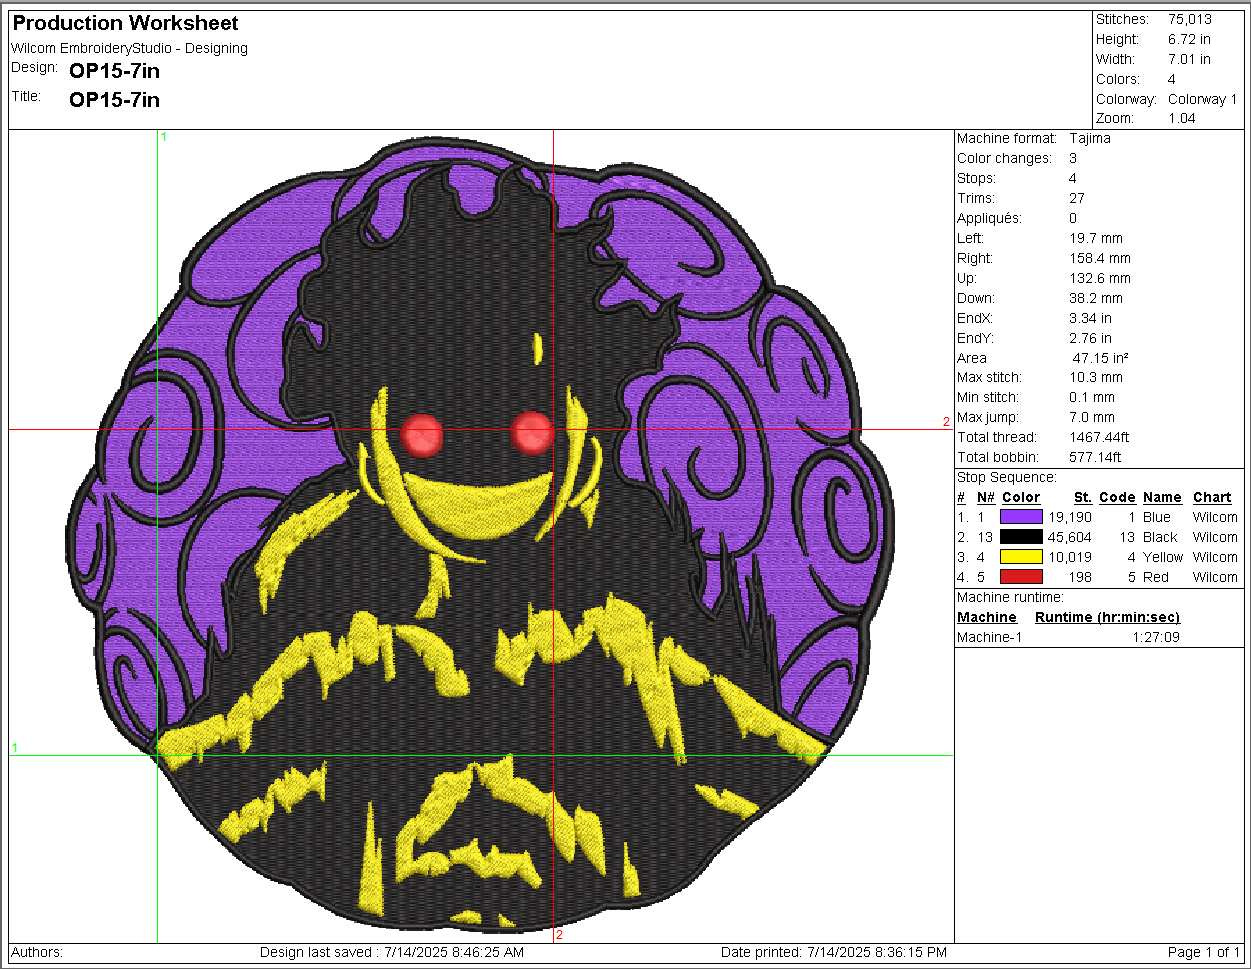This screenshot has width=1251, height=969.
Task: Click the purple swatch in the Blue row
Action: [x=1021, y=517]
